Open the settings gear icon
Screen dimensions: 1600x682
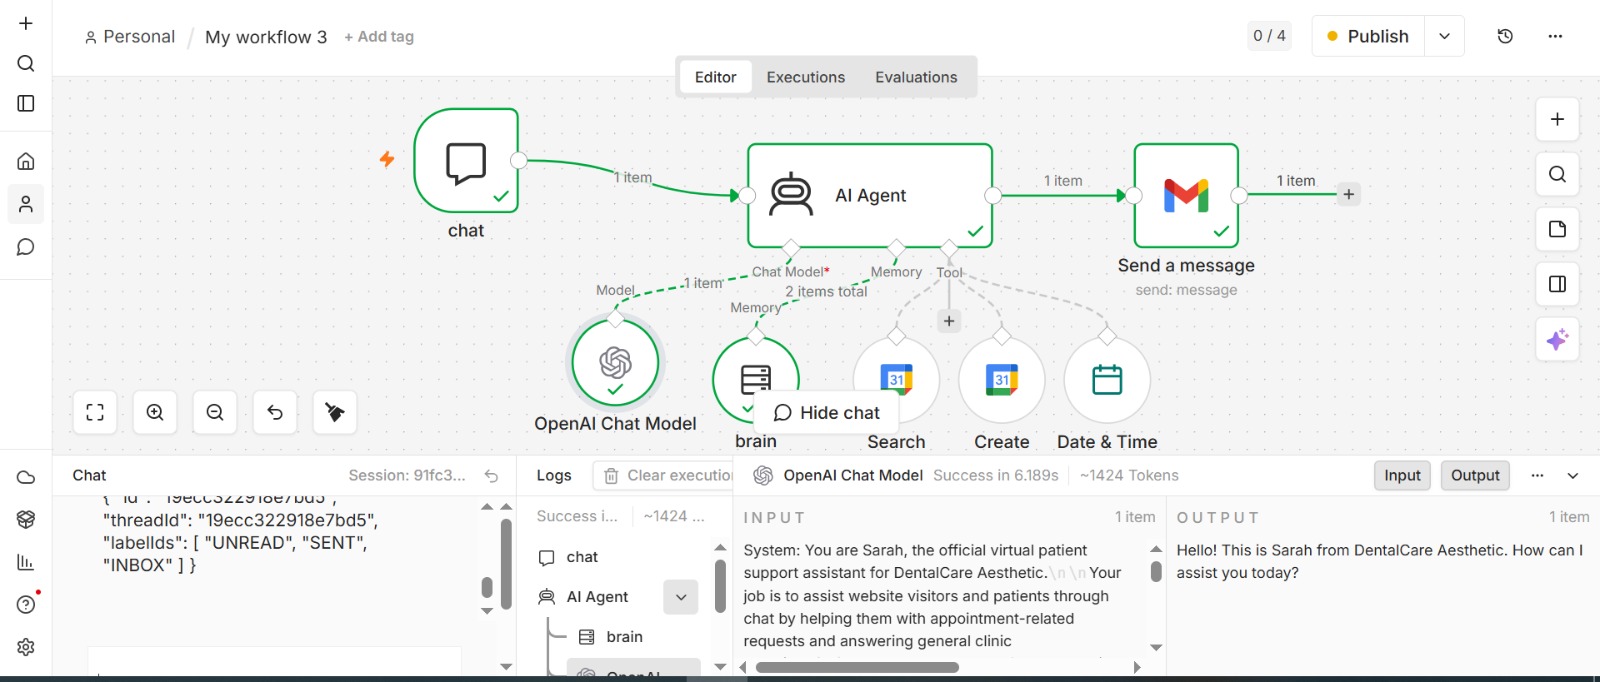[26, 647]
